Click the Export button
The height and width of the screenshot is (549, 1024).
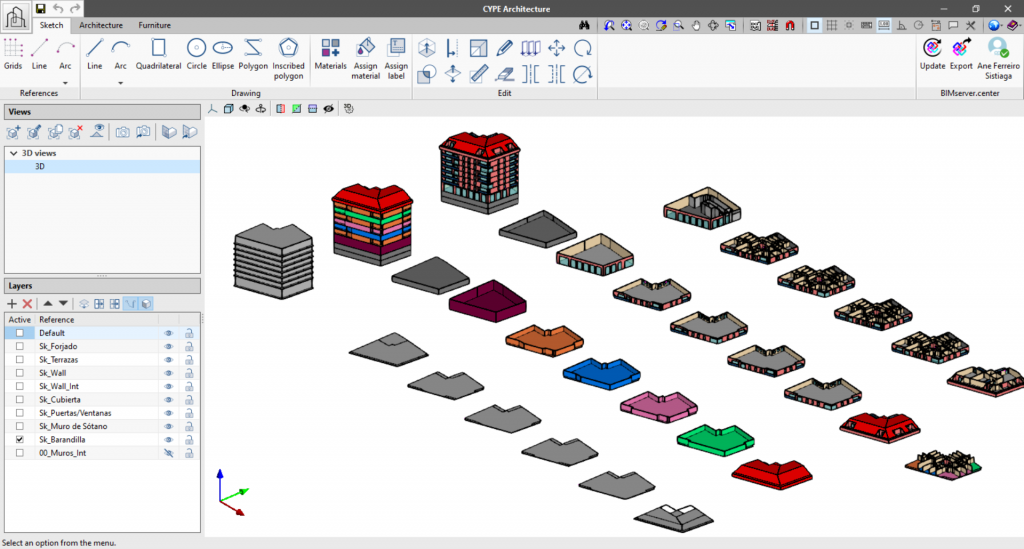pos(961,53)
